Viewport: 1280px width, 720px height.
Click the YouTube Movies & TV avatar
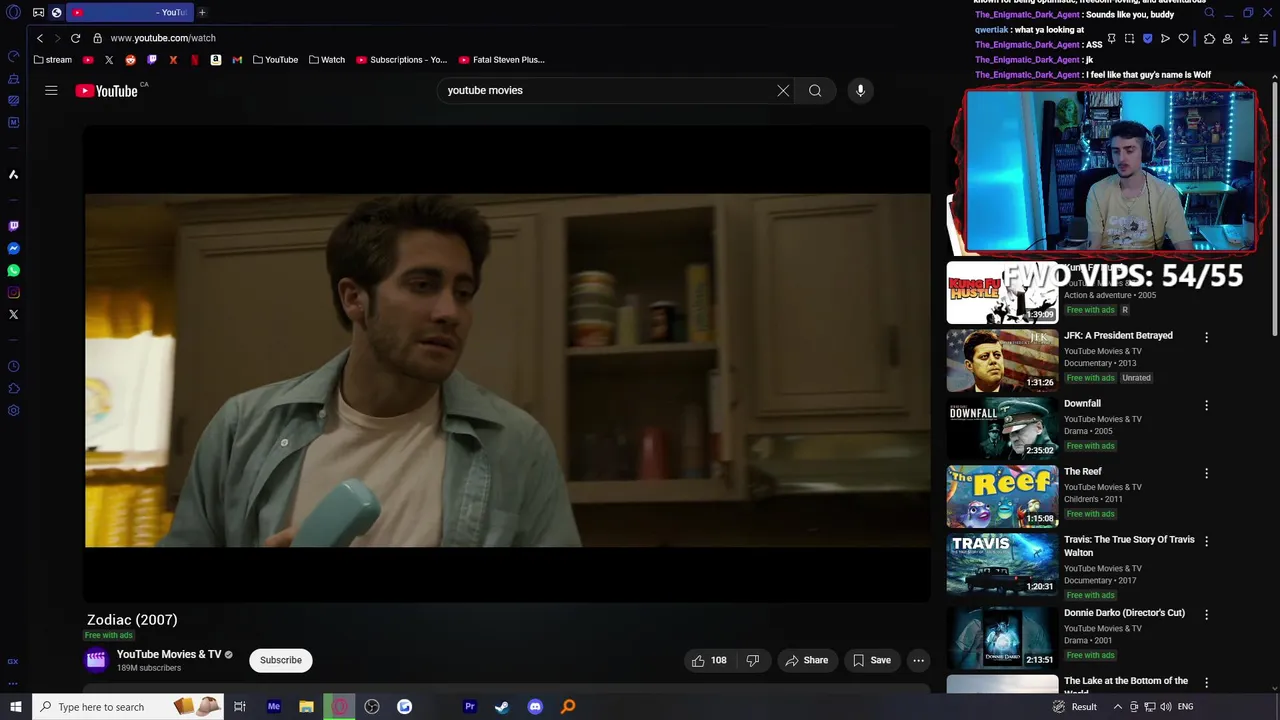pos(96,659)
